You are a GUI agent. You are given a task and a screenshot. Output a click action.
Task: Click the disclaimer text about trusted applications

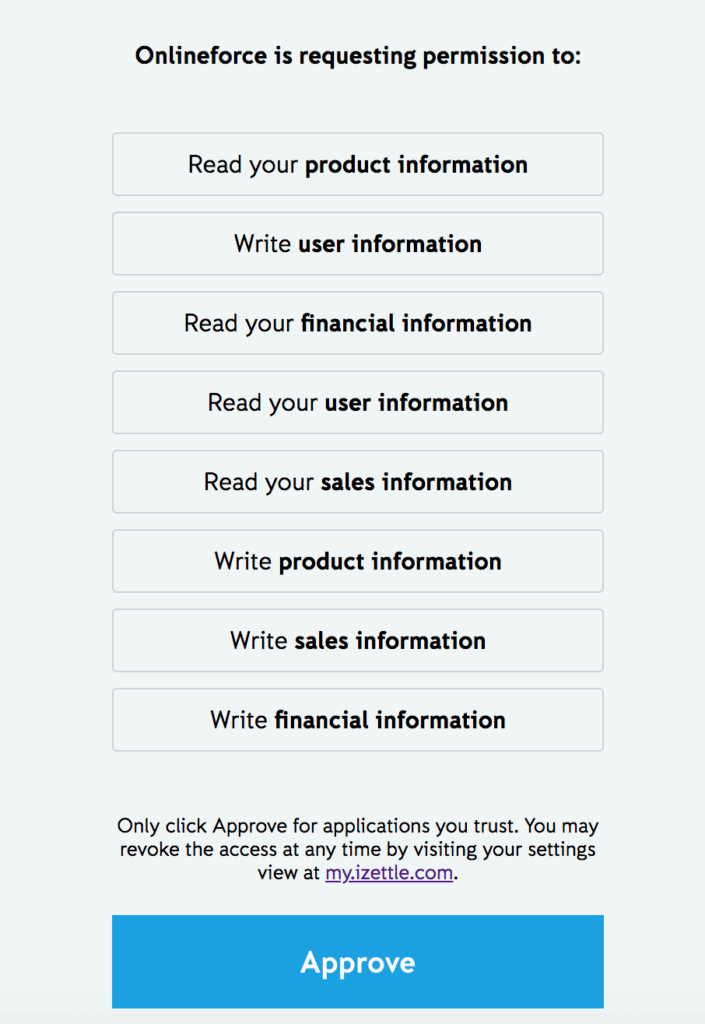[357, 848]
